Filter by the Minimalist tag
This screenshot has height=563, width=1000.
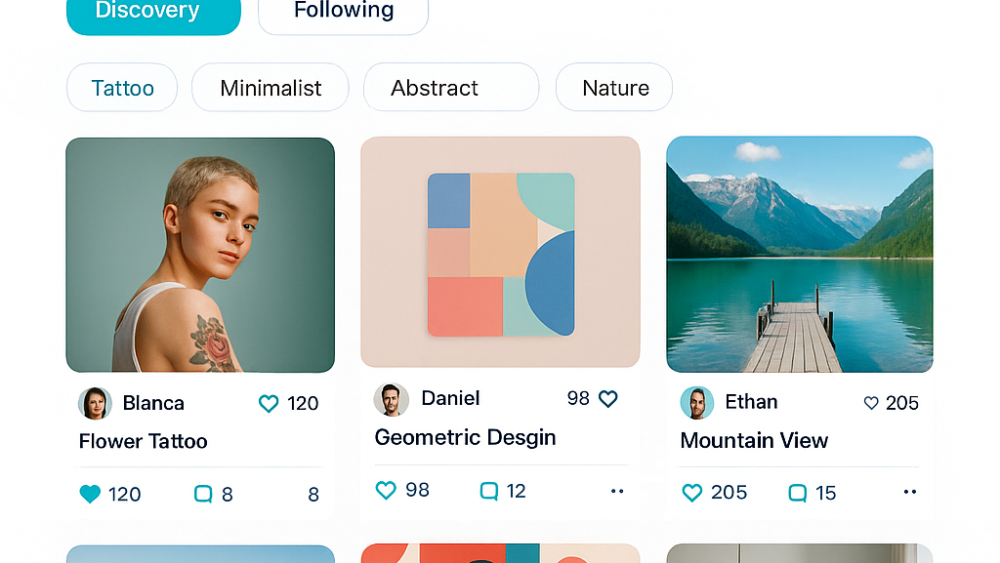[x=270, y=88]
